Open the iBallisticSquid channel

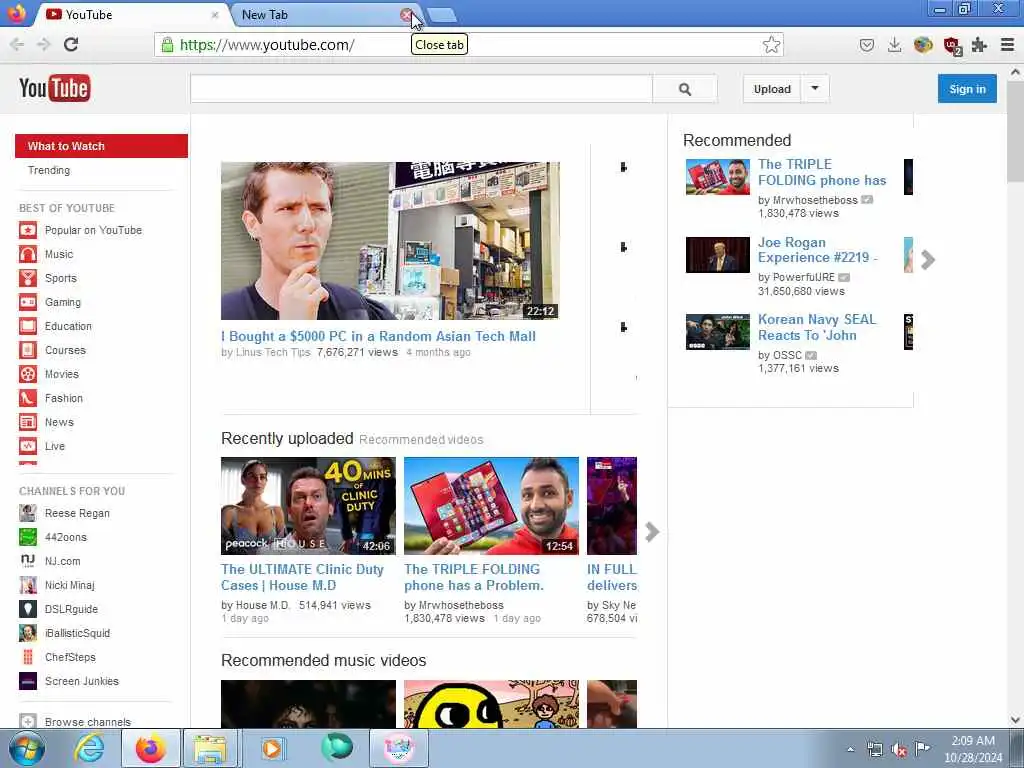click(x=77, y=633)
